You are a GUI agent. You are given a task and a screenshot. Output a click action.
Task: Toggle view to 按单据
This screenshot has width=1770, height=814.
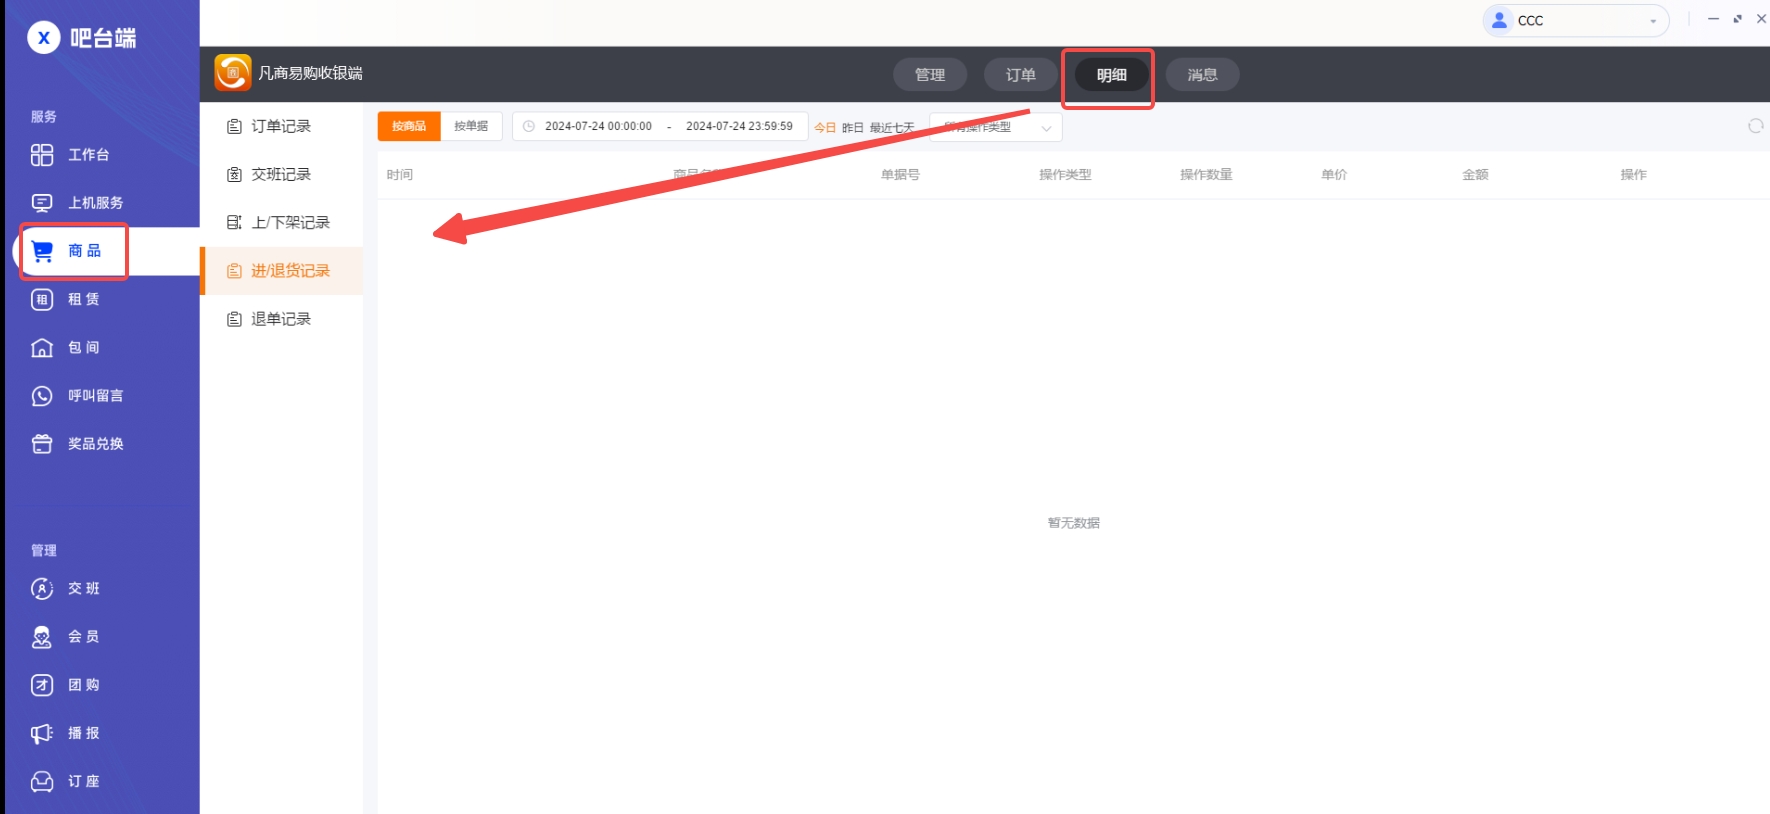tap(471, 126)
